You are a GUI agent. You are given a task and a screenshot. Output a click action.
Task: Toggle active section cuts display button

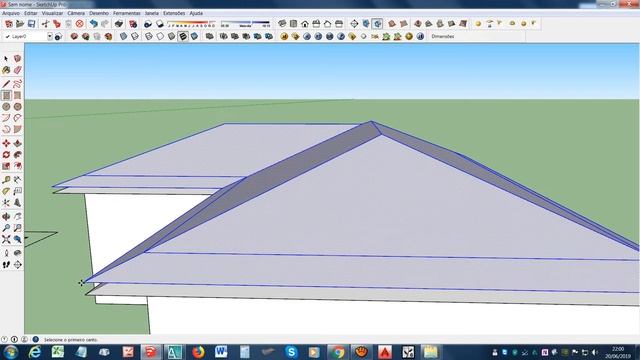tap(378, 24)
